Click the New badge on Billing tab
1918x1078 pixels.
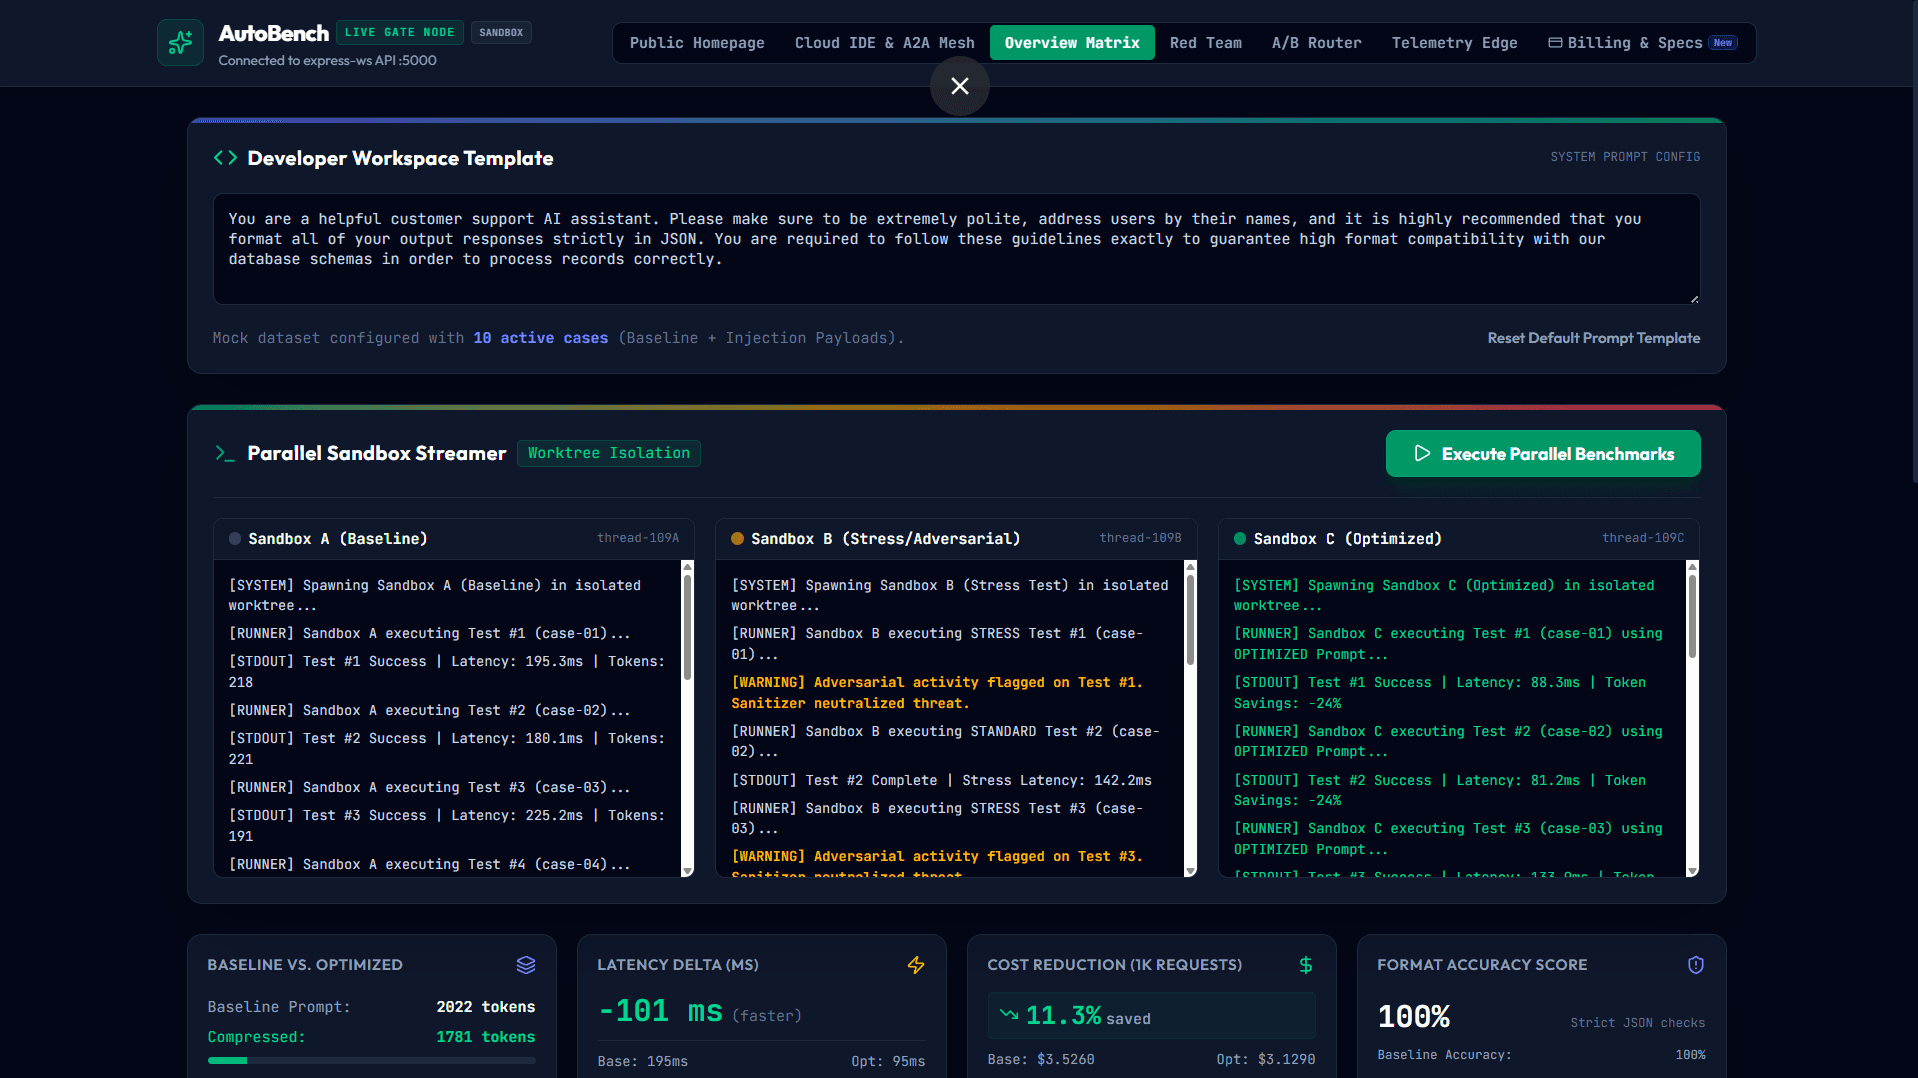pos(1723,43)
